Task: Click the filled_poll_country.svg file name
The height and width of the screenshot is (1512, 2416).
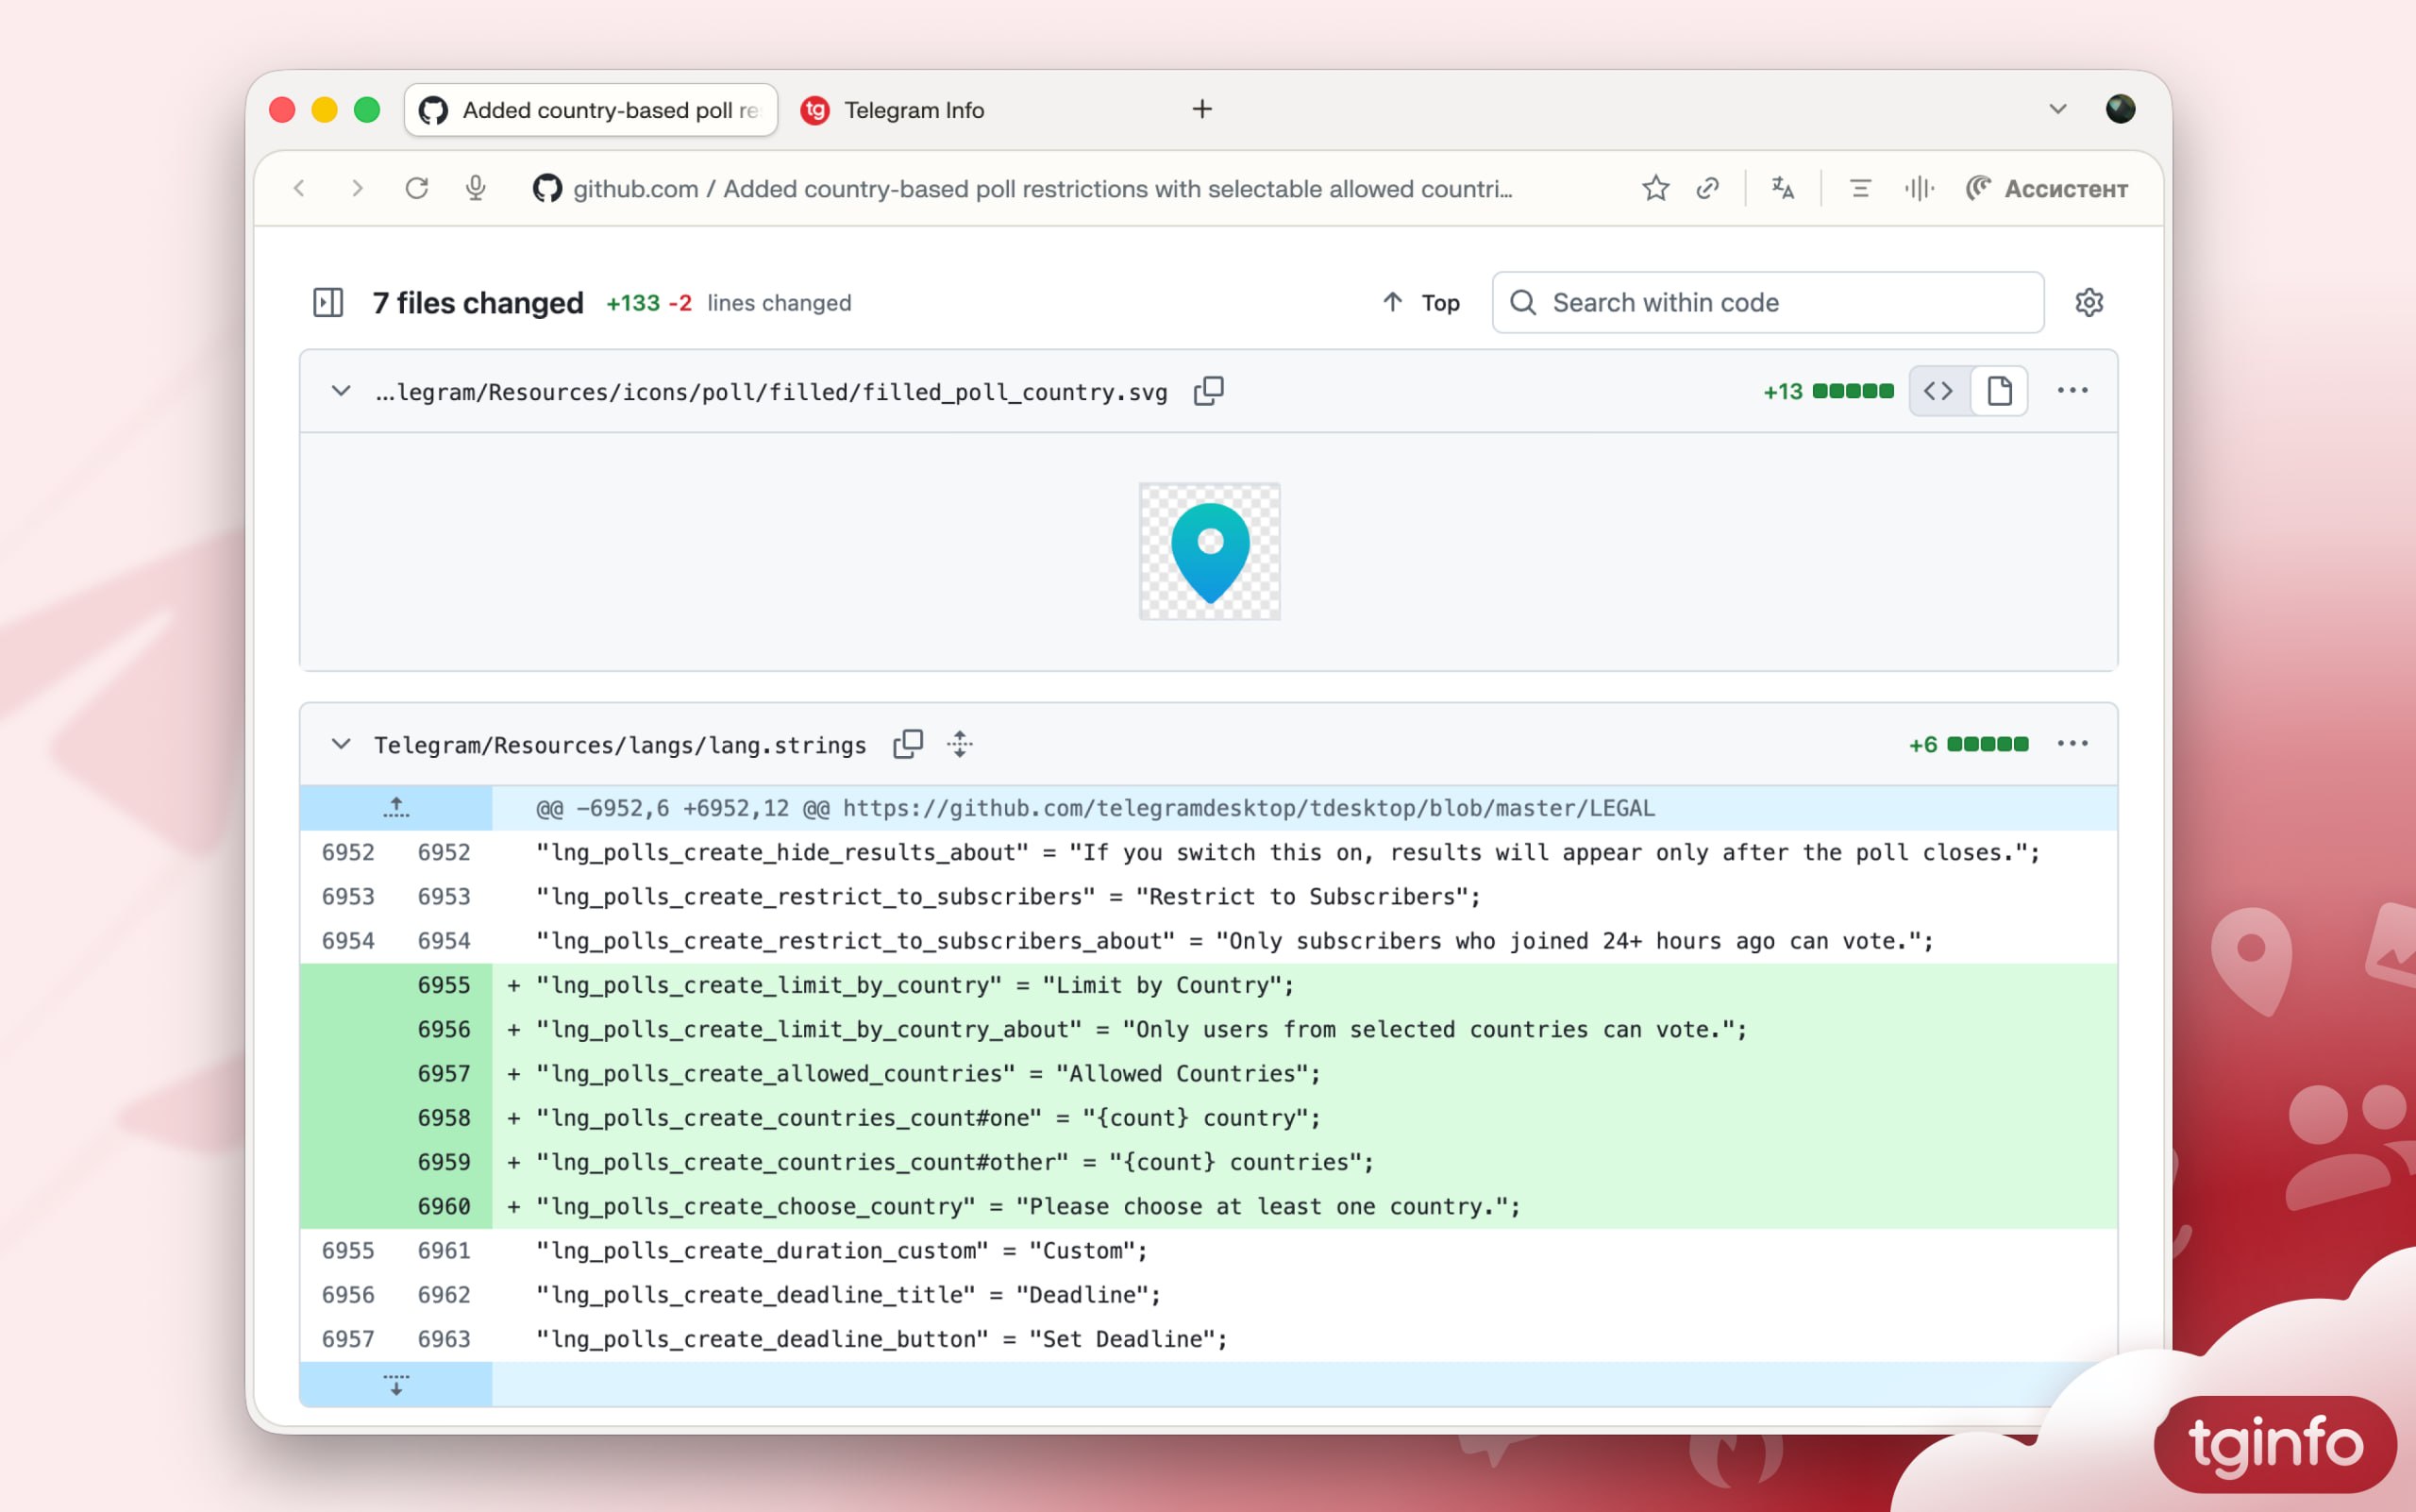Action: point(771,392)
